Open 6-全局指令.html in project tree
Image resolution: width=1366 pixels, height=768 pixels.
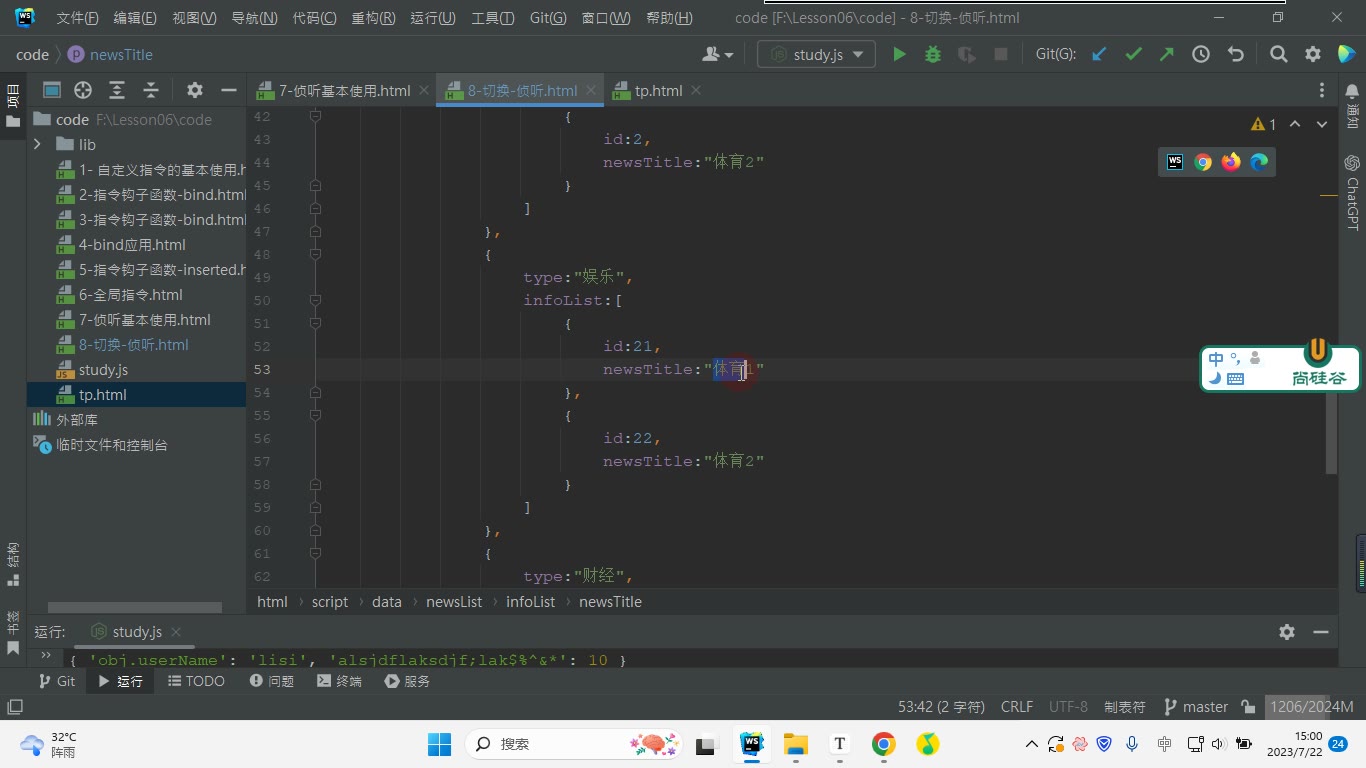[x=131, y=294]
